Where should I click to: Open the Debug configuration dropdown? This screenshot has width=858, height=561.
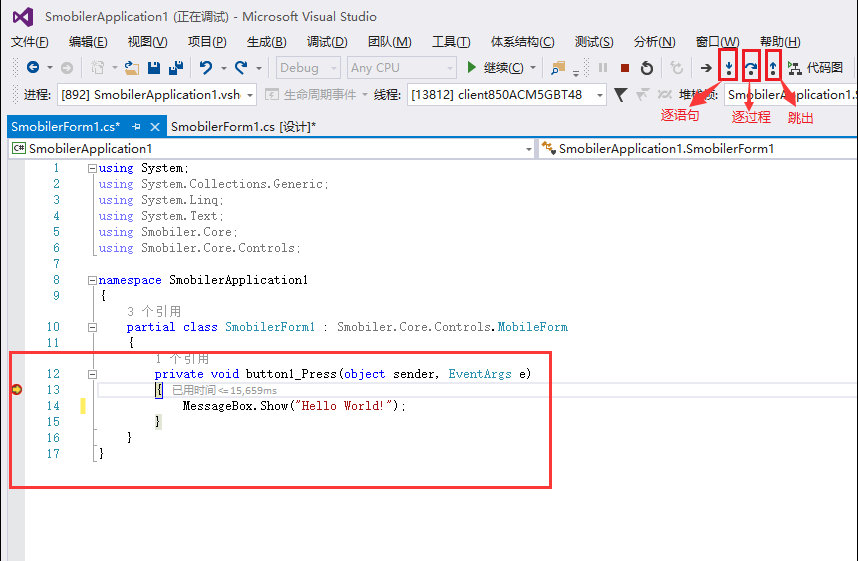(308, 68)
